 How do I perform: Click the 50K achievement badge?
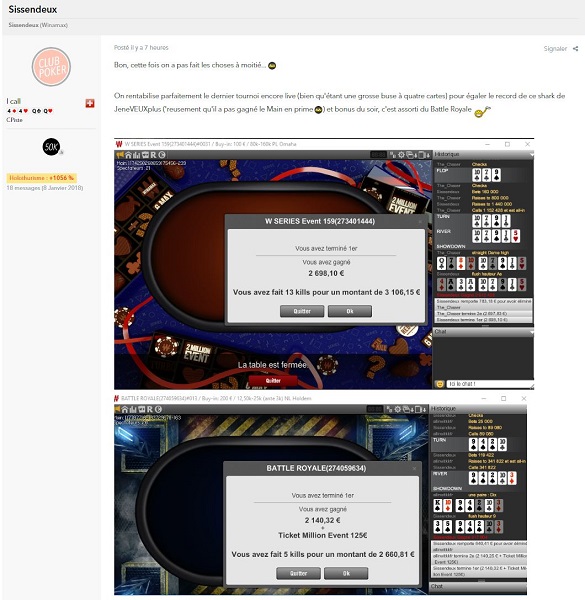[x=52, y=147]
